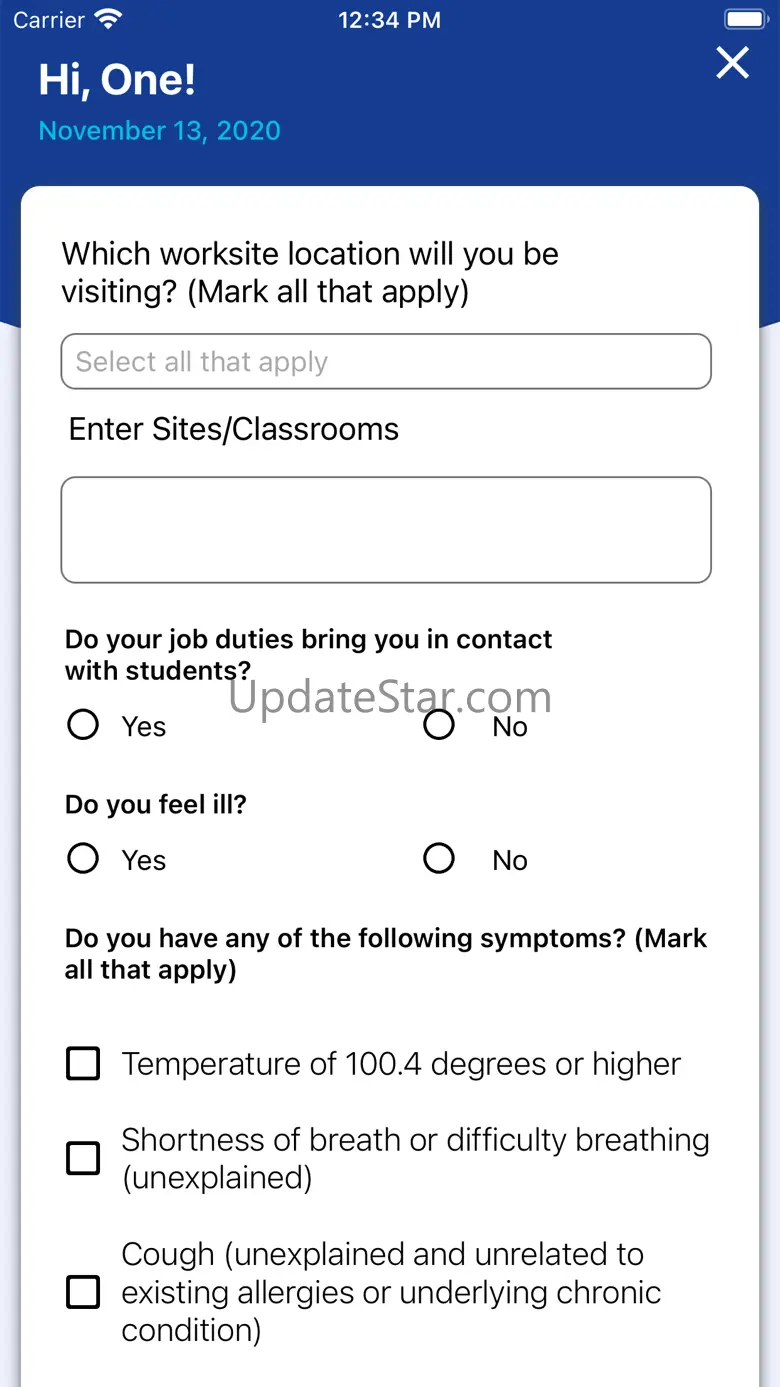The width and height of the screenshot is (780, 1387).
Task: Close the health screening form
Action: (x=732, y=63)
